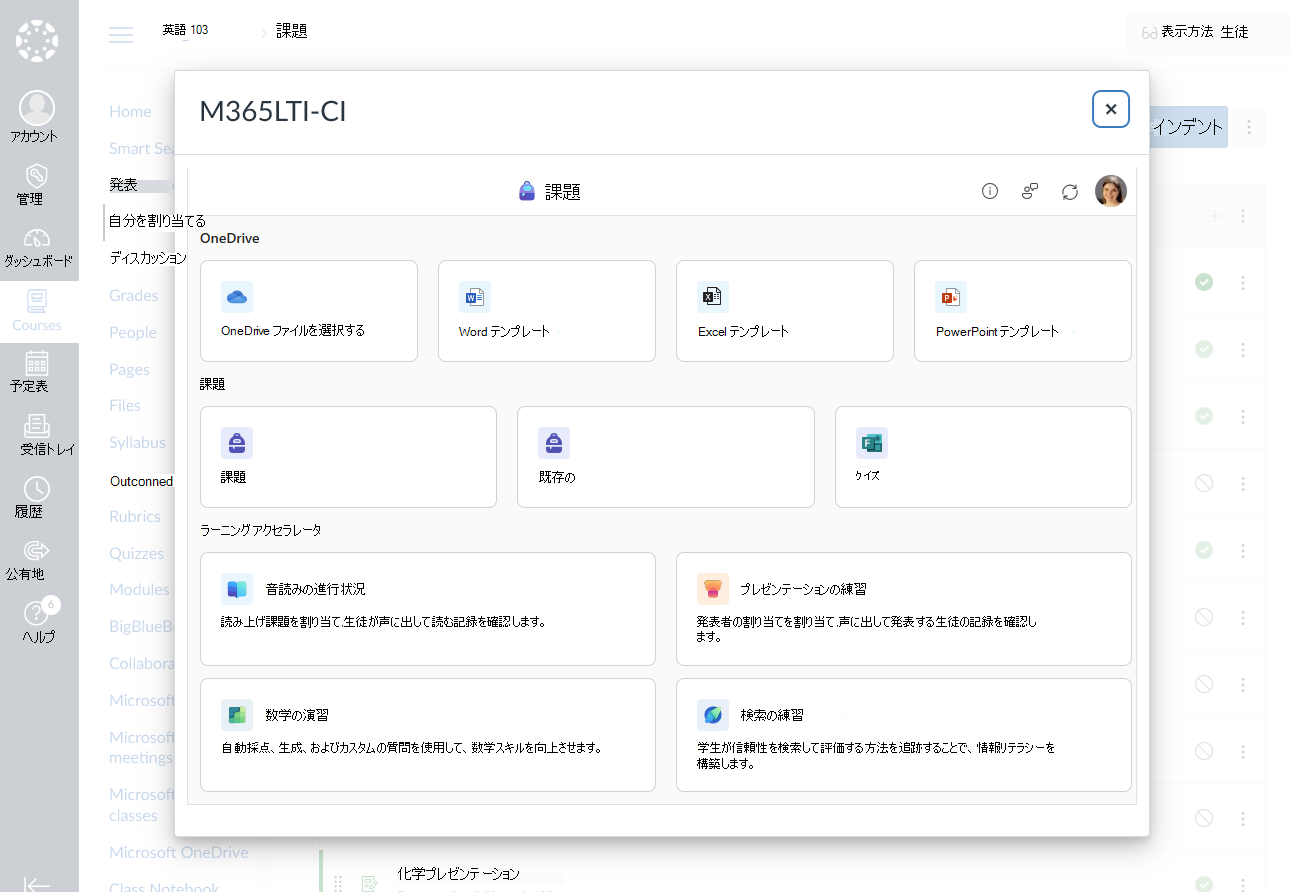Open the 公有地 commons icon
Screen dimensions: 1298x892
(37, 550)
